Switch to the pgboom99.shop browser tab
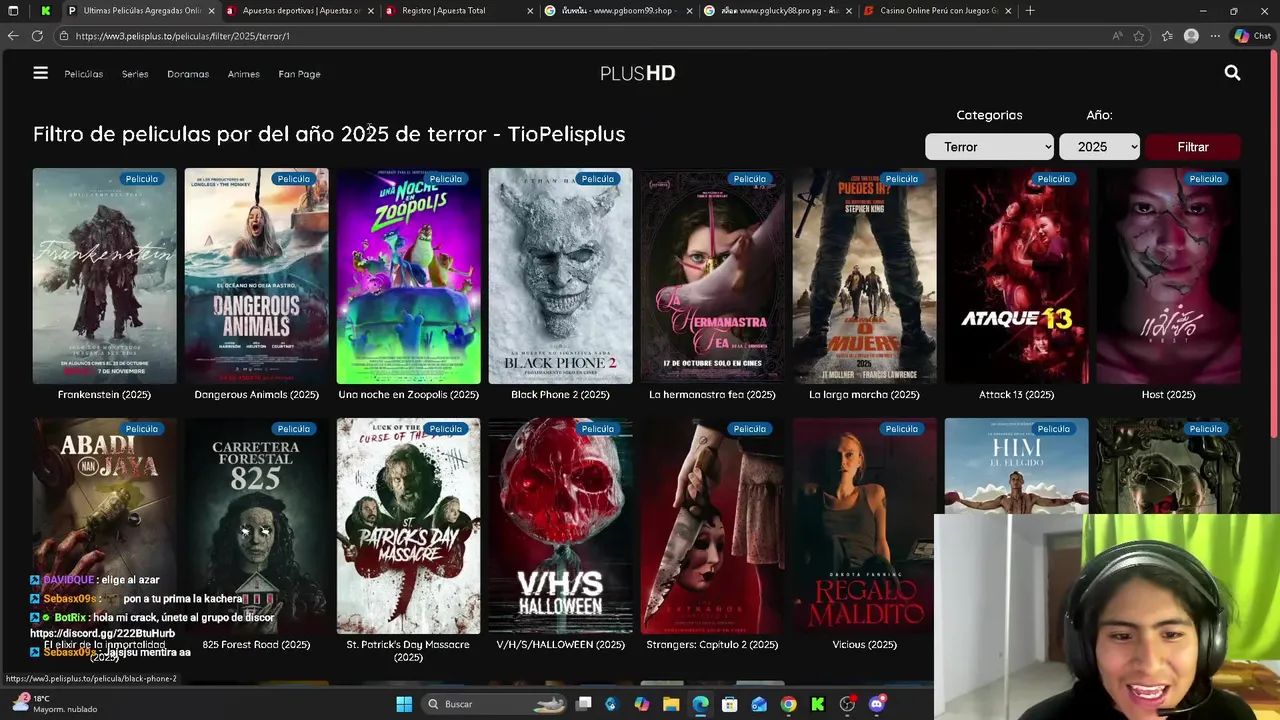This screenshot has width=1280, height=720. pyautogui.click(x=618, y=11)
